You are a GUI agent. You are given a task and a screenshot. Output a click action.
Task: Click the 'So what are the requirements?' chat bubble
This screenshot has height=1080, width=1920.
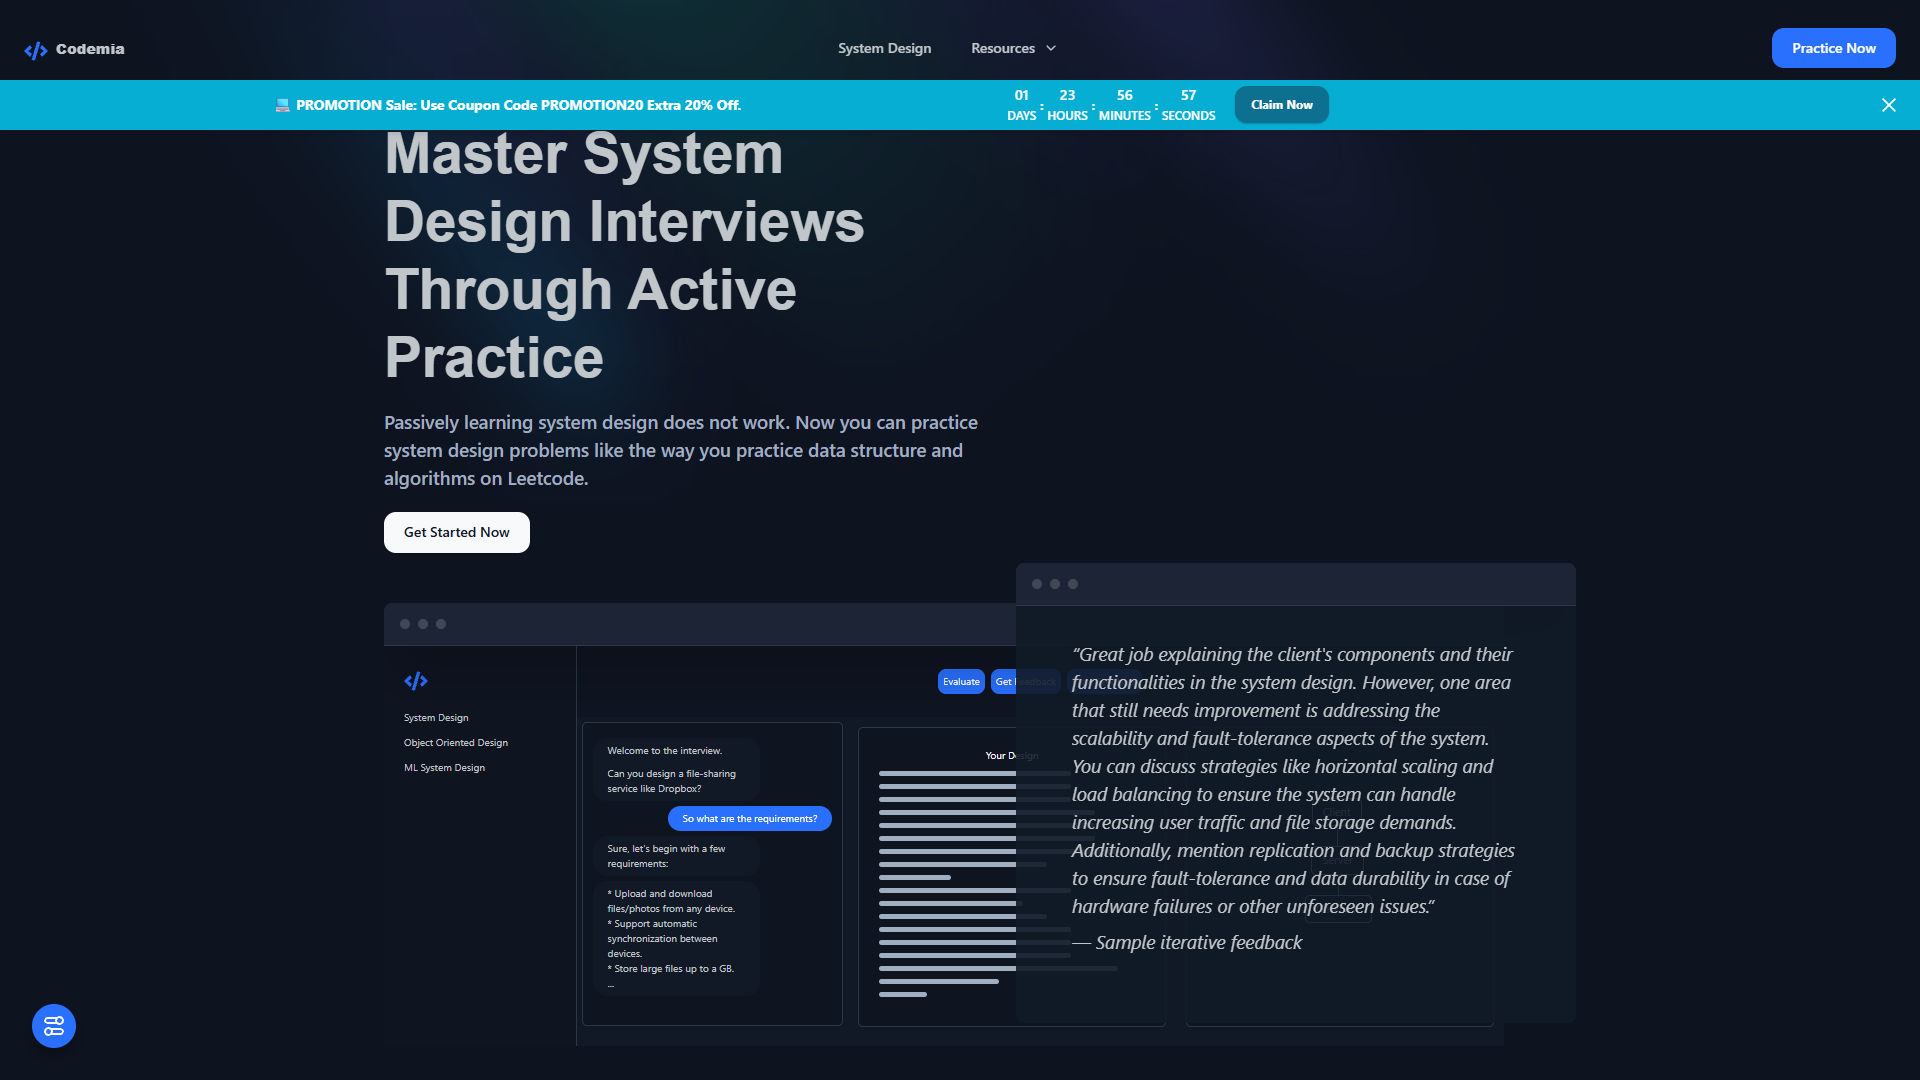[x=749, y=819]
